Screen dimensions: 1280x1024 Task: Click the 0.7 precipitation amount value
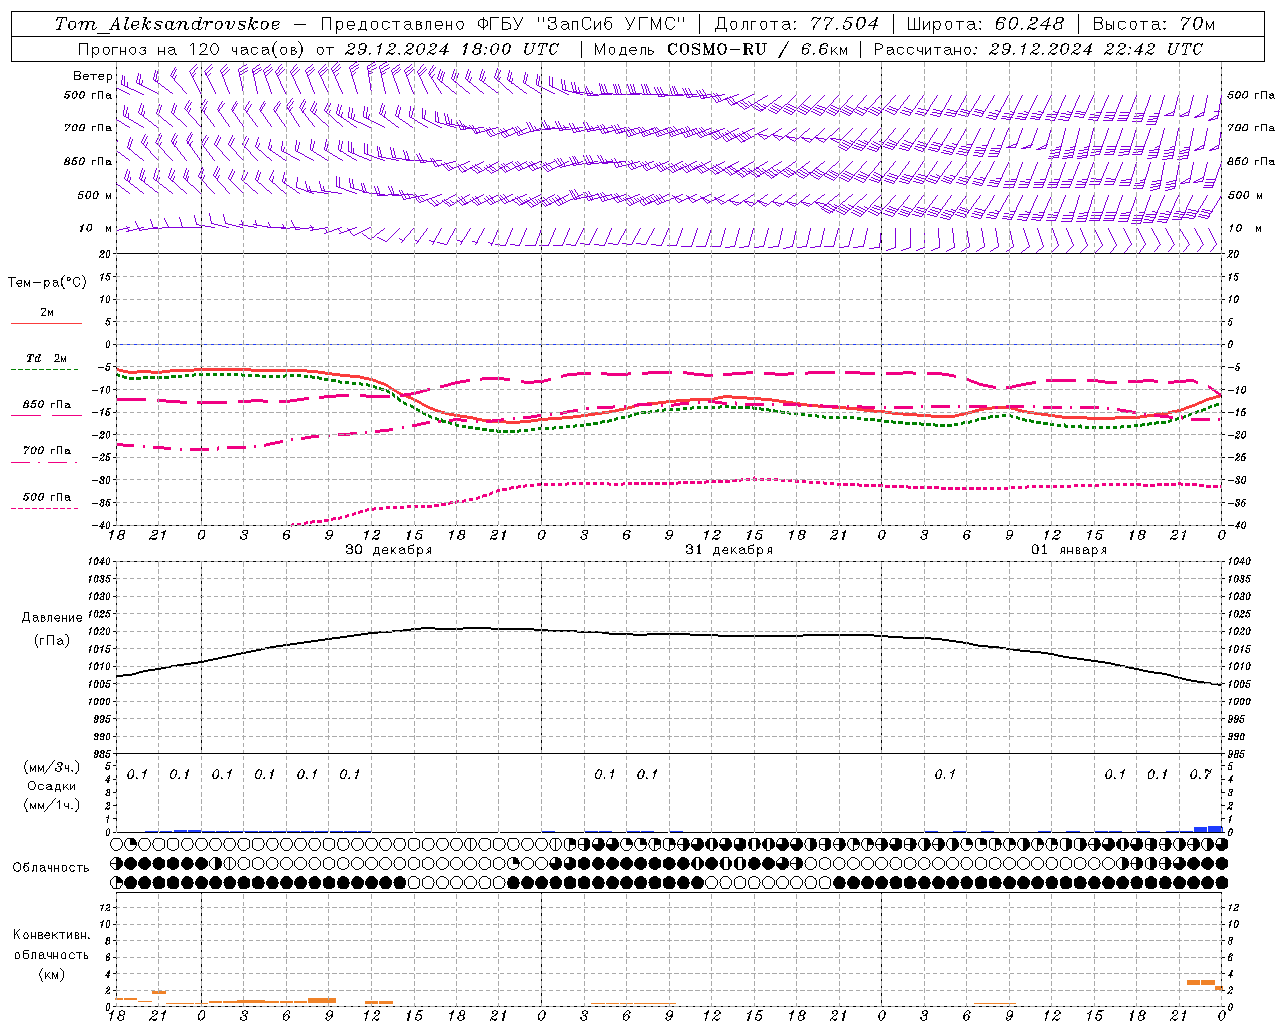[1200, 774]
